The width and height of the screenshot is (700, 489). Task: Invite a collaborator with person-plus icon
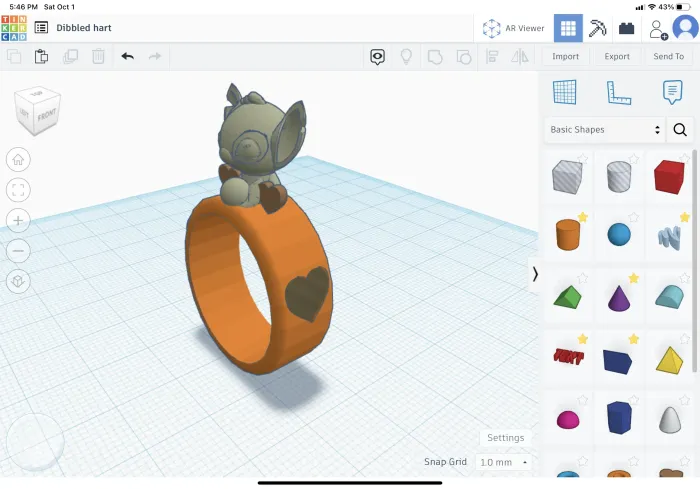(658, 29)
